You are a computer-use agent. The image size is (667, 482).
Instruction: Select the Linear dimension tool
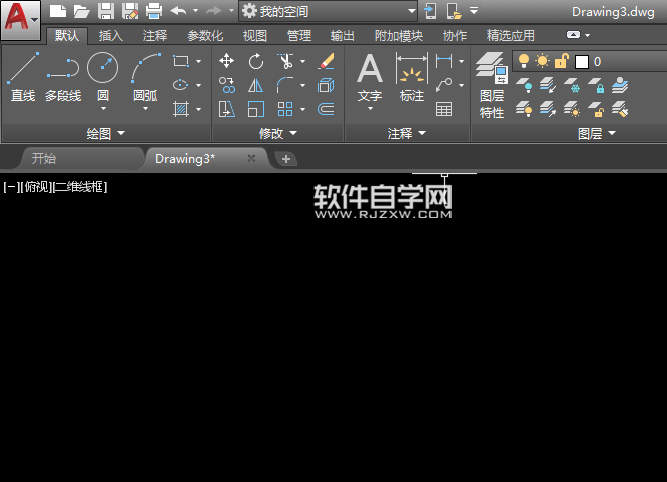click(x=444, y=61)
